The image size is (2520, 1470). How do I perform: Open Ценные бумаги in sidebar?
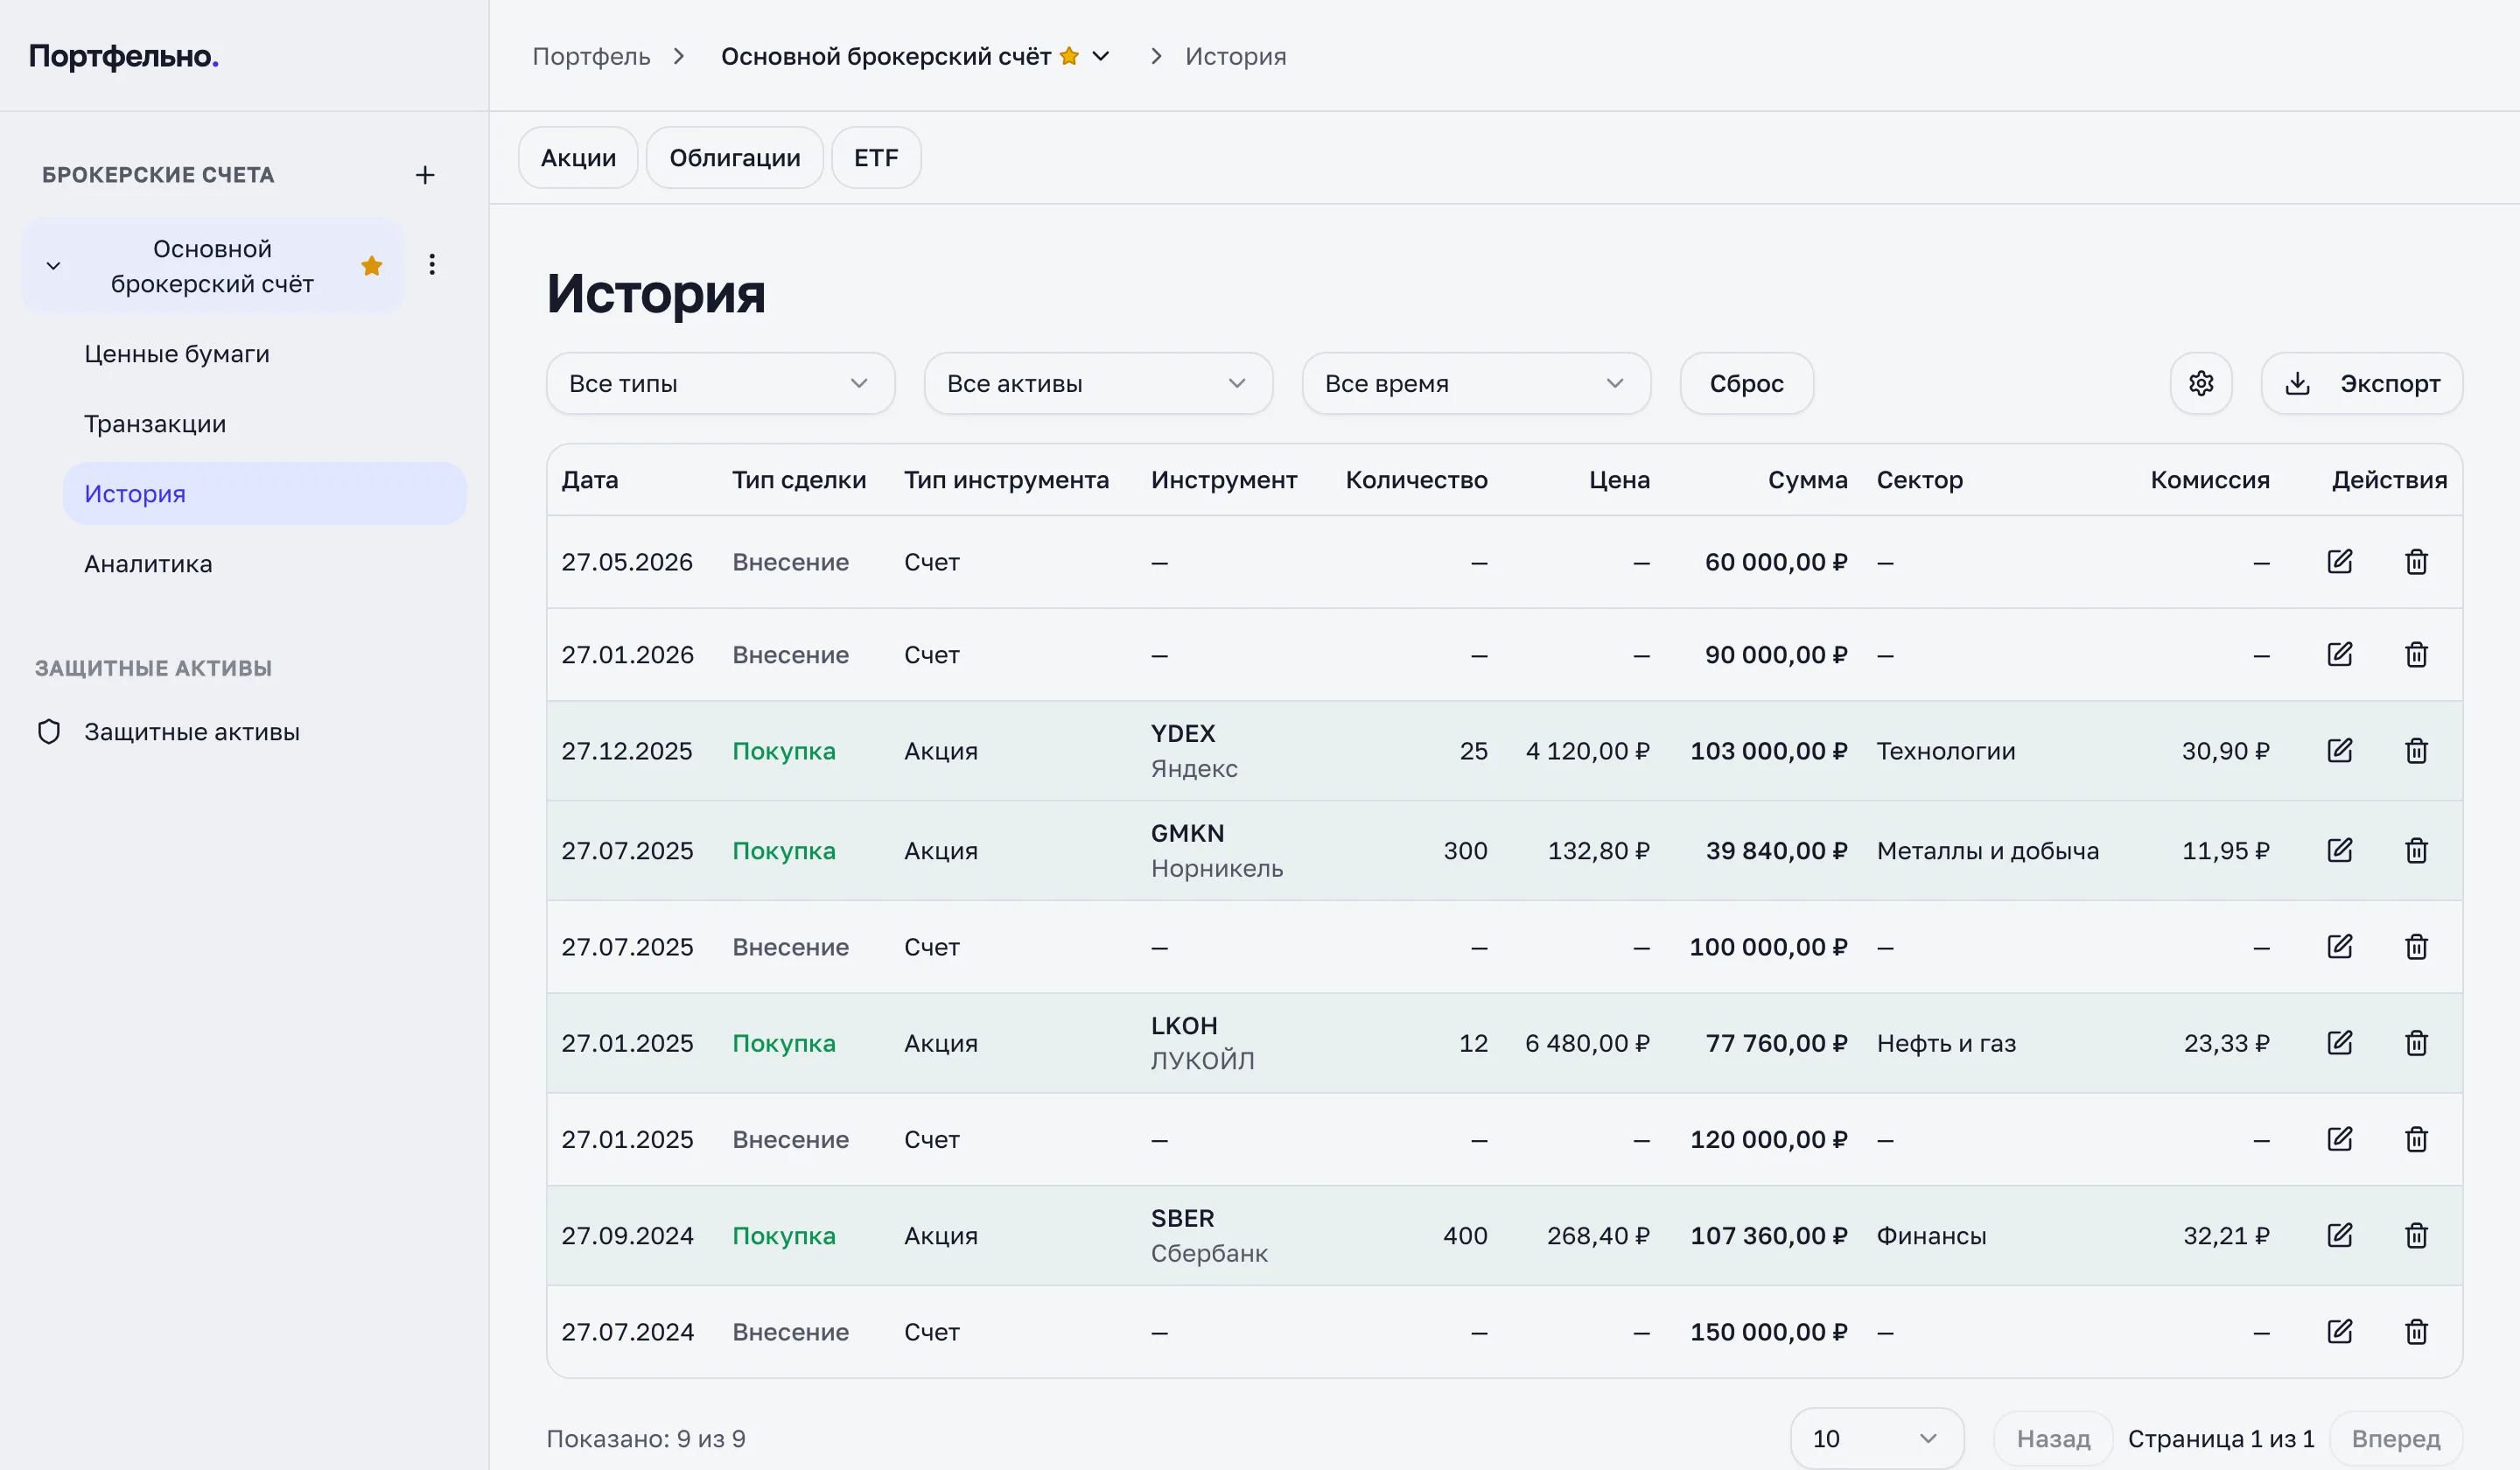coord(177,354)
